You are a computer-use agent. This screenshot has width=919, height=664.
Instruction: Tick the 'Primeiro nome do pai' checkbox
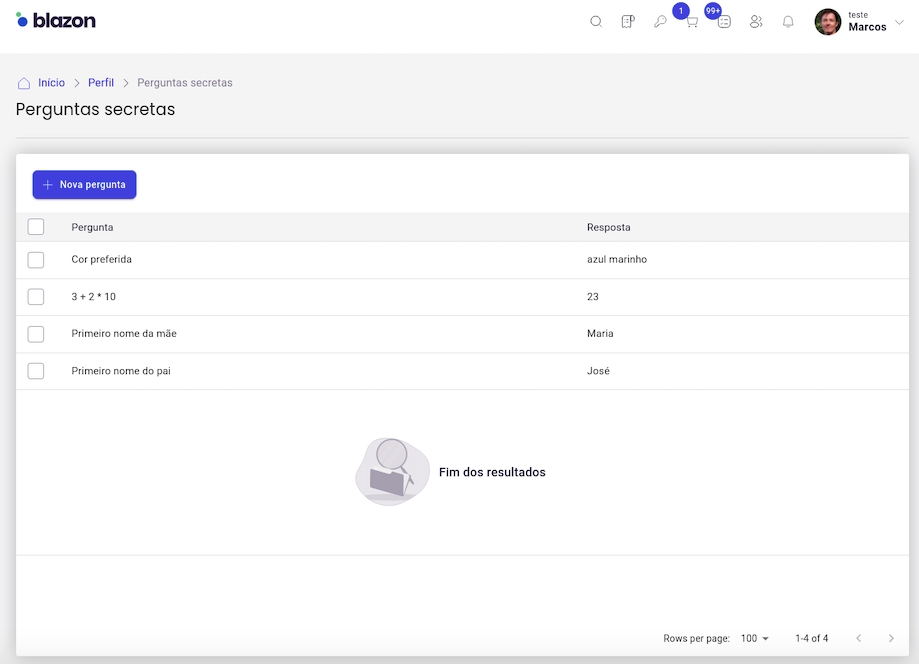click(x=36, y=371)
